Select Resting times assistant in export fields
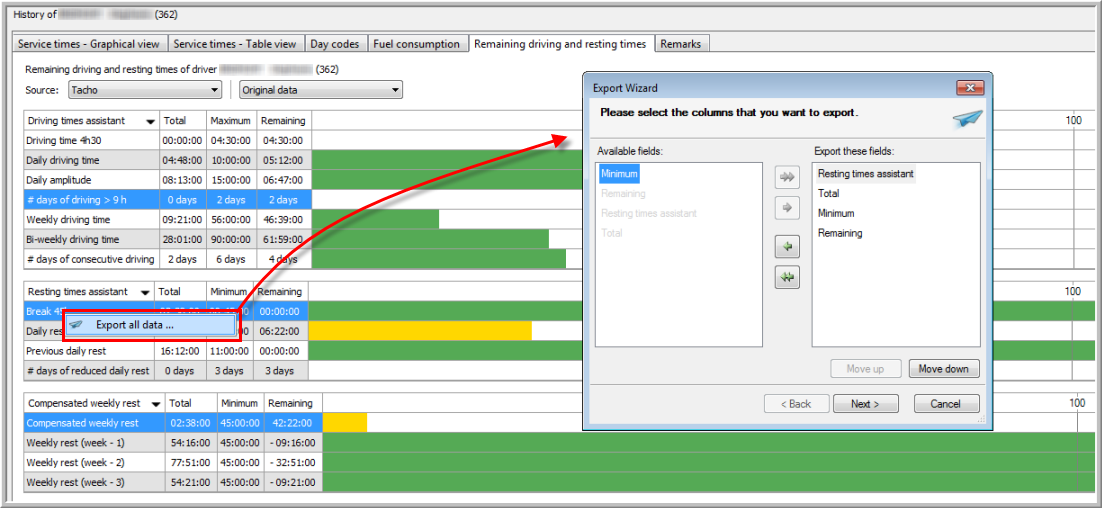Viewport: 1102px width, 508px height. coord(865,174)
